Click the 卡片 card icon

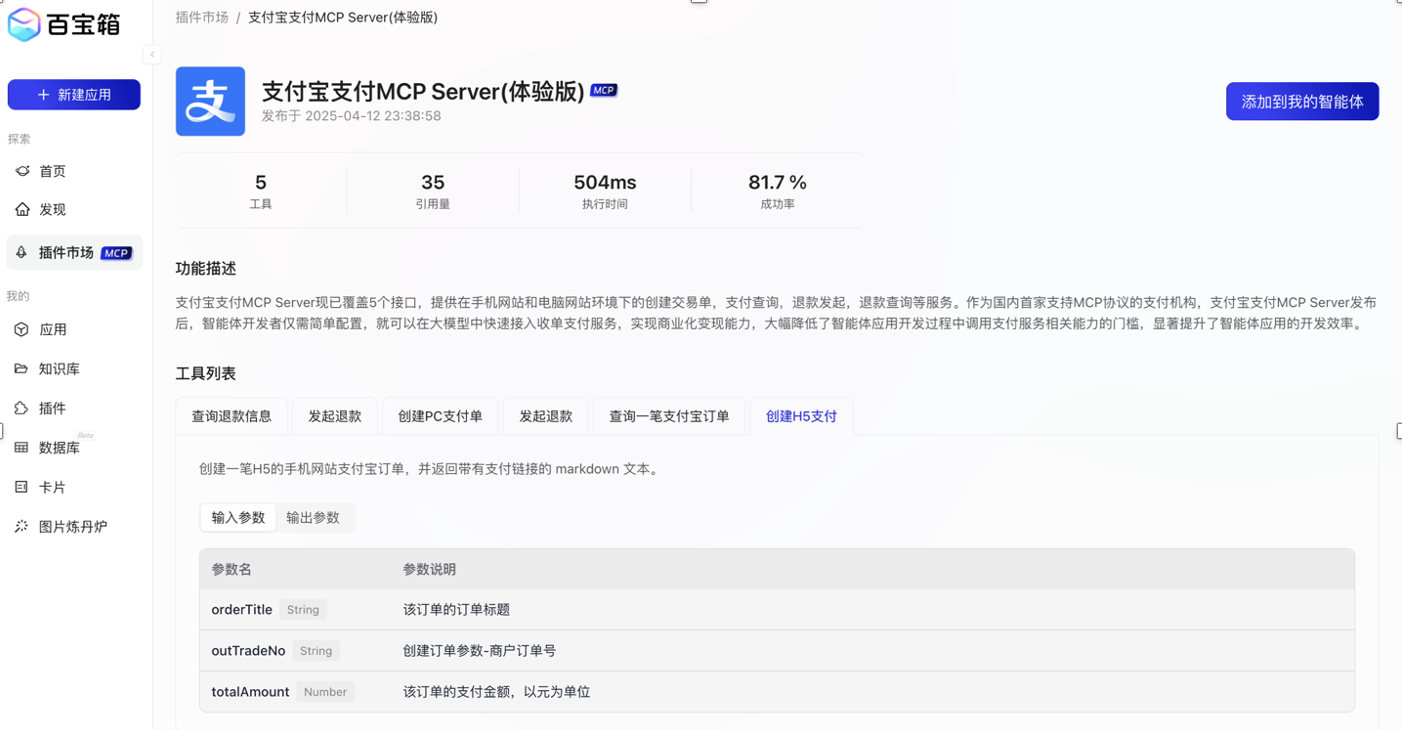(22, 487)
